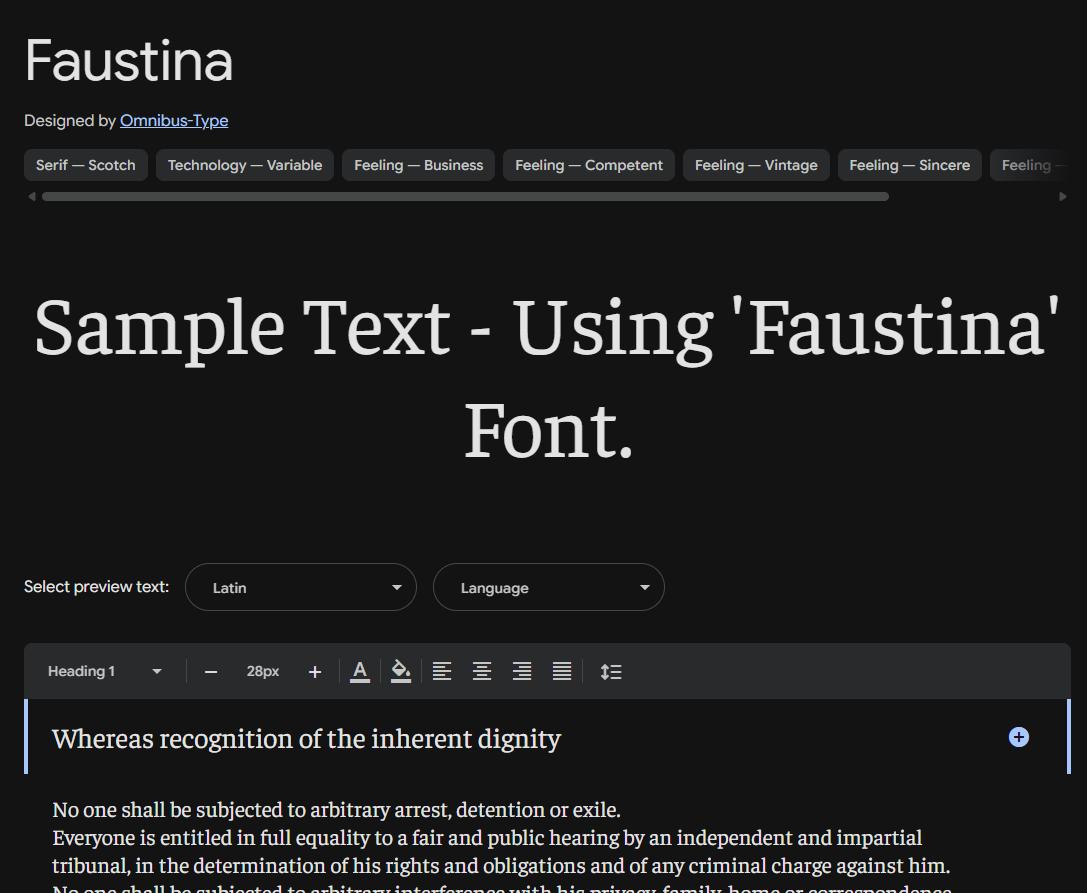The height and width of the screenshot is (893, 1087).
Task: Click the word 'Font.' in the large preview
Action: click(x=548, y=431)
